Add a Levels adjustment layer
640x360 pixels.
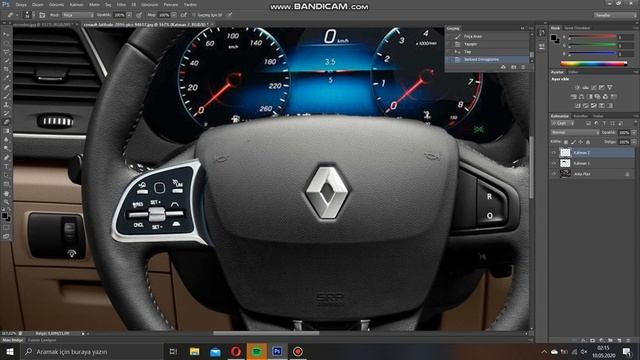click(x=585, y=87)
